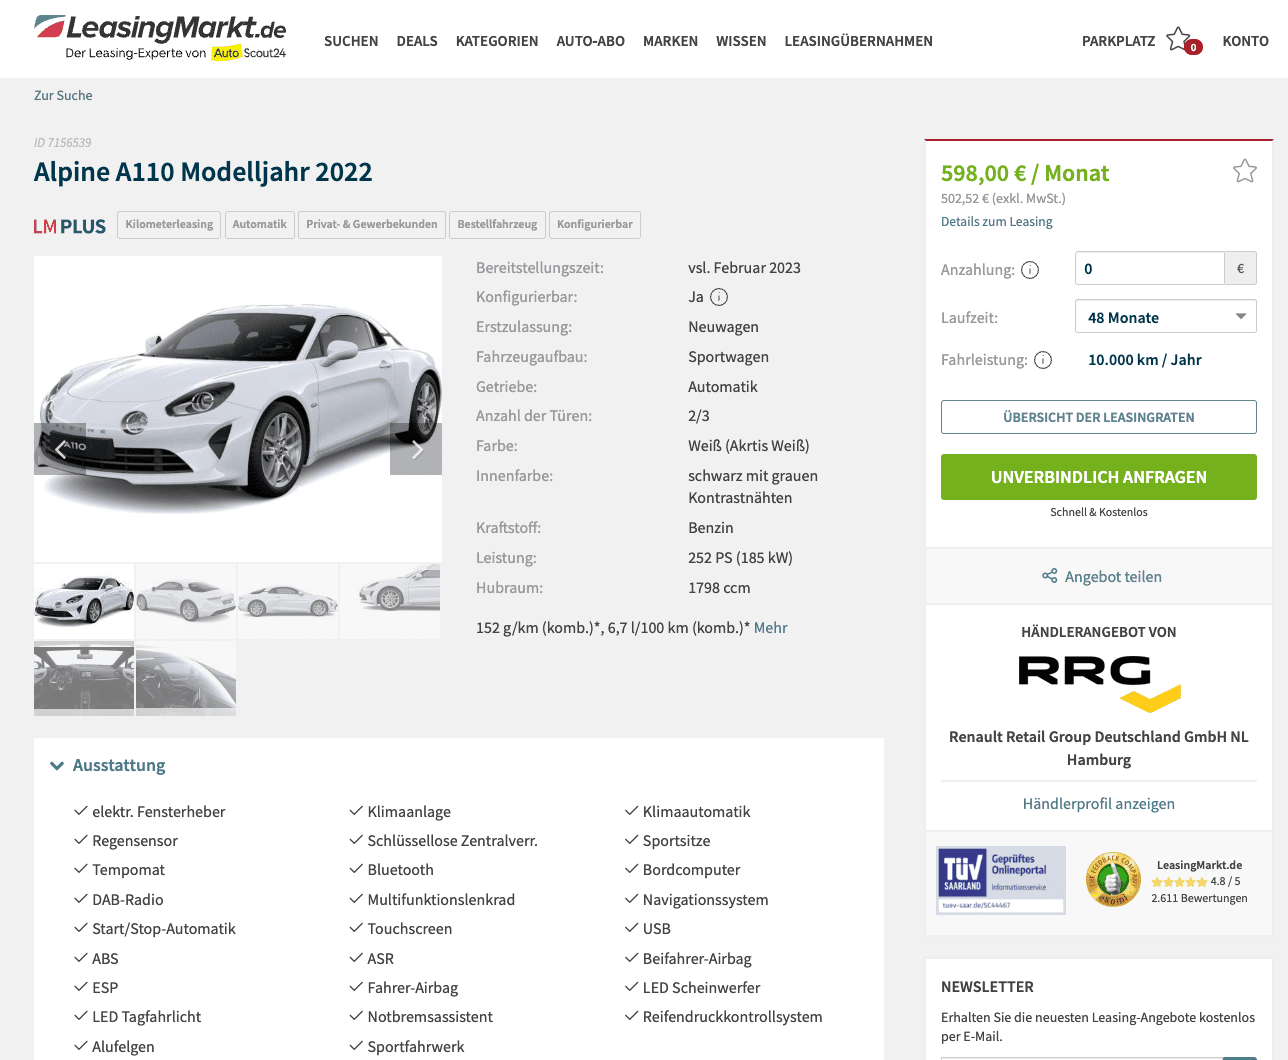1288x1060 pixels.
Task: Select the Konfigurierbar tag
Action: (x=595, y=224)
